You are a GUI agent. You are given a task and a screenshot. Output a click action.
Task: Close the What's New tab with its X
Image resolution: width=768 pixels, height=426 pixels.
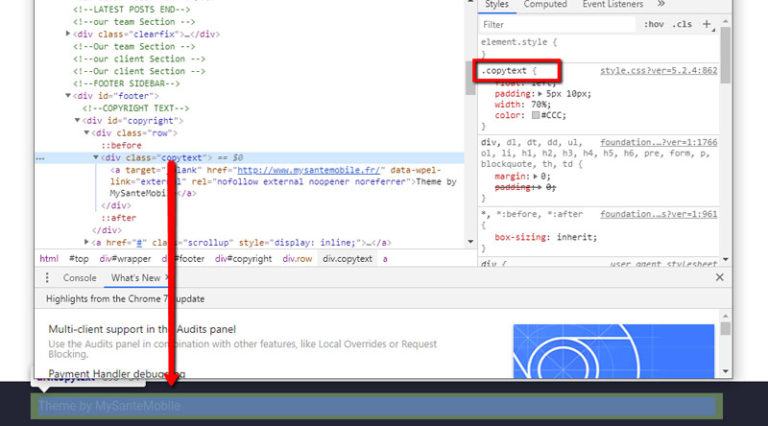tap(168, 277)
